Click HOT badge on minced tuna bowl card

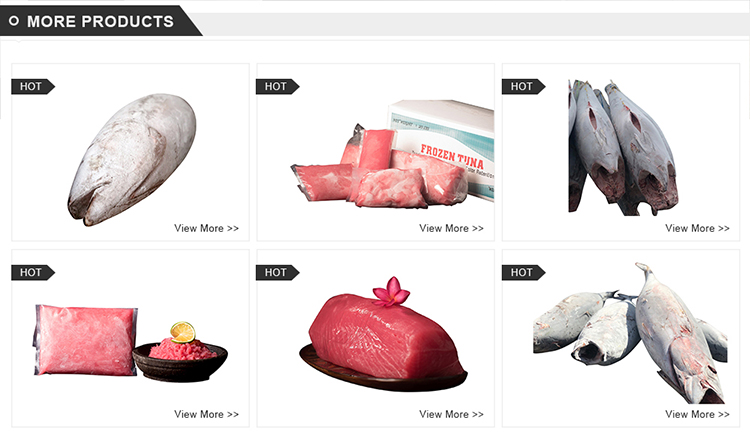coord(33,272)
